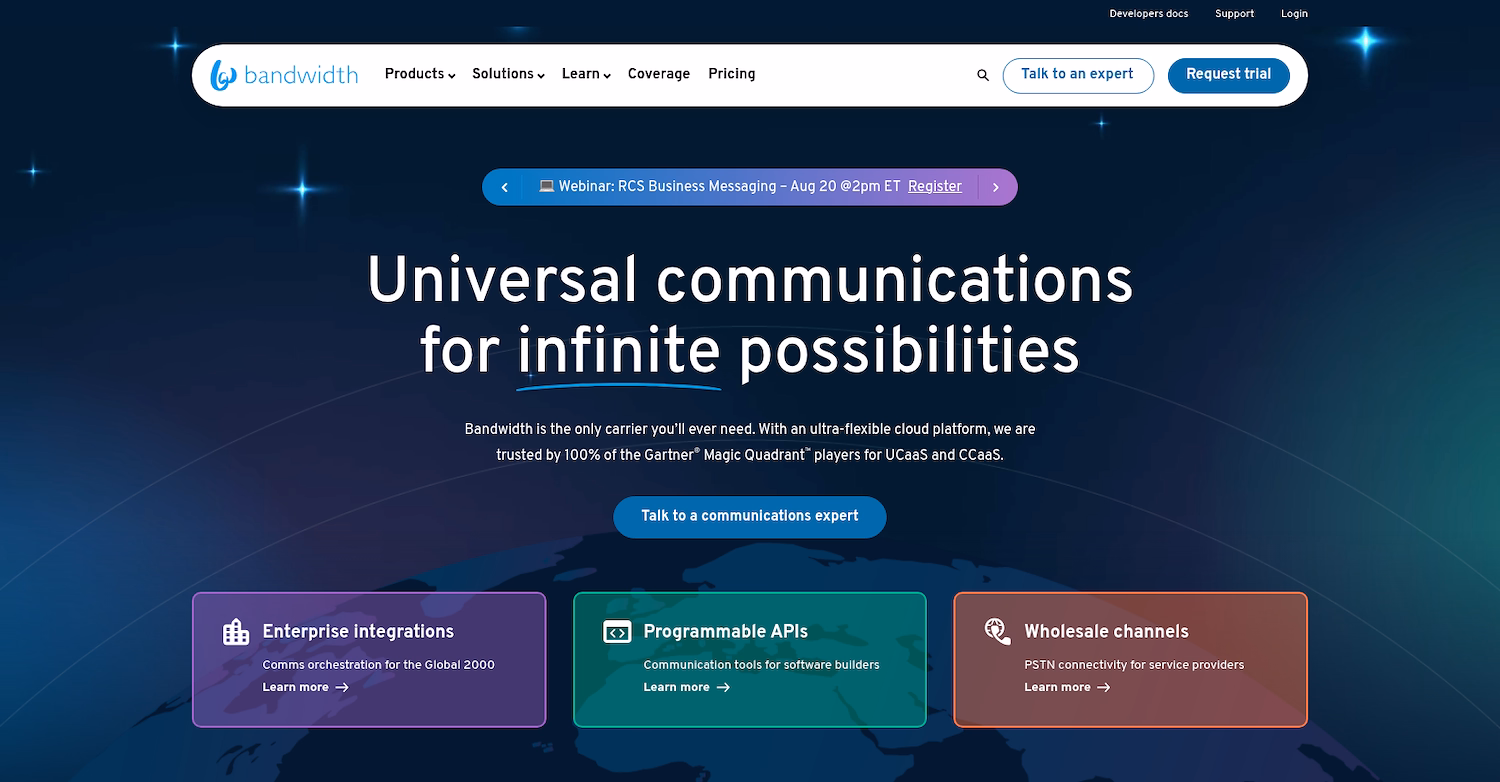Click arrow beside Programmable APIs Learn more
1500x782 pixels.
[723, 688]
